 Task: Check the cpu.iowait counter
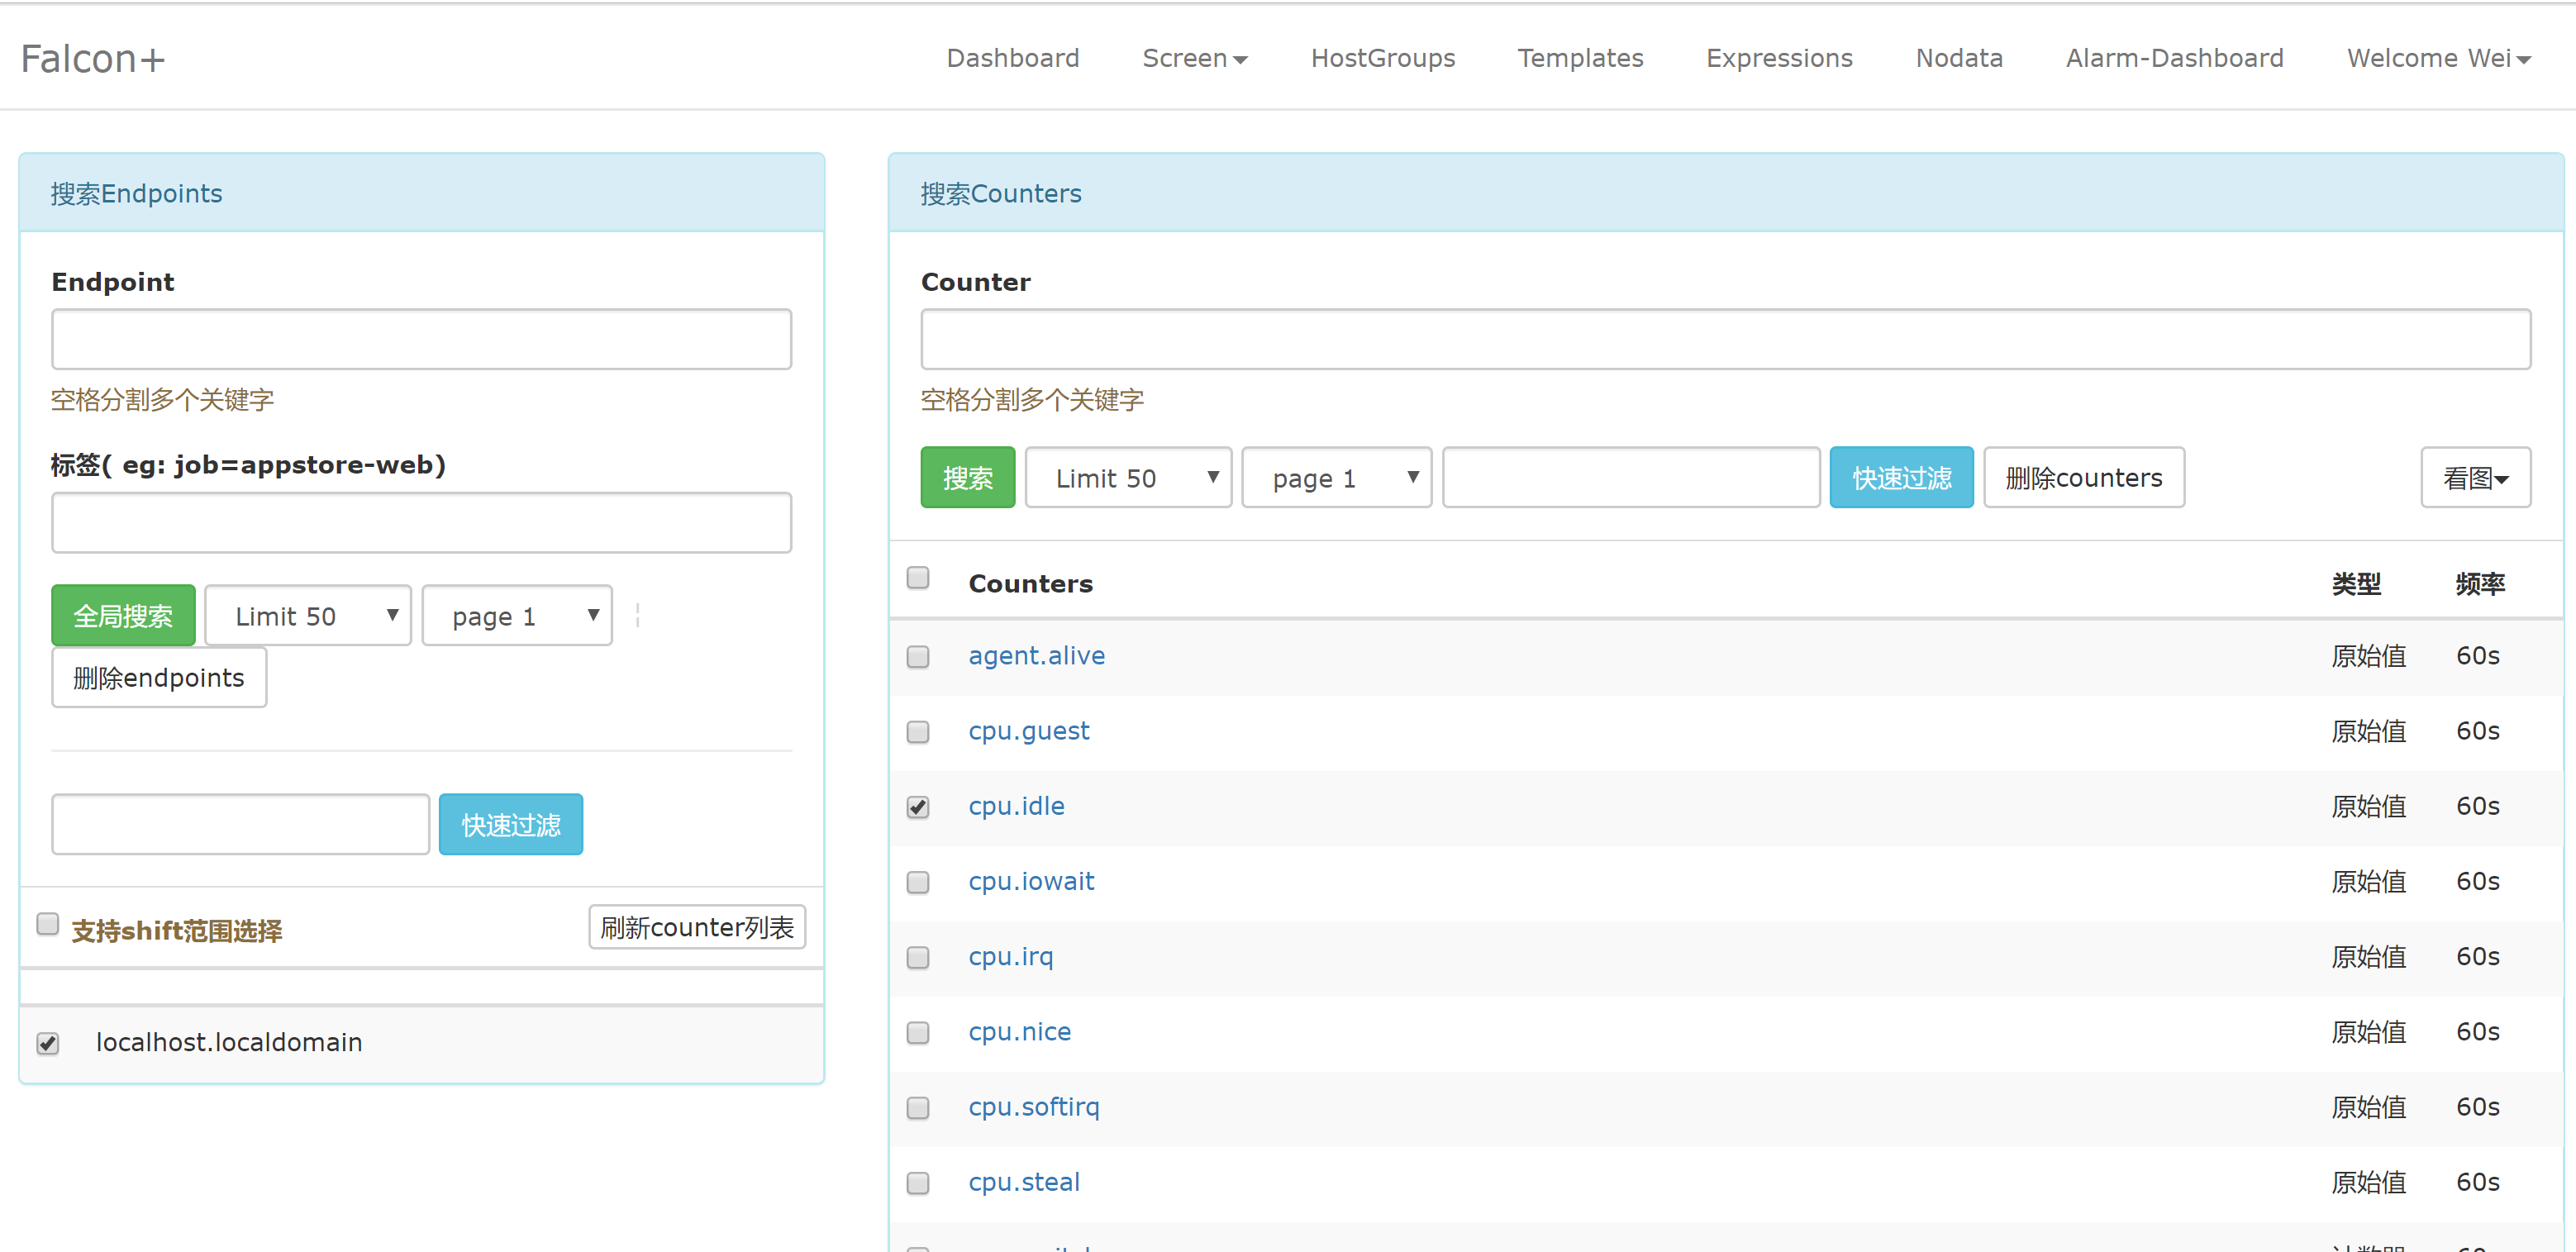point(917,882)
